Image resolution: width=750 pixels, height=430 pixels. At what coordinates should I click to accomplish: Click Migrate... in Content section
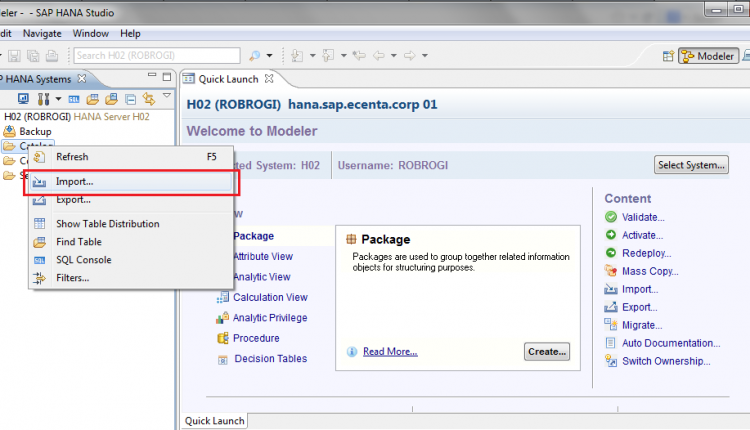(642, 325)
